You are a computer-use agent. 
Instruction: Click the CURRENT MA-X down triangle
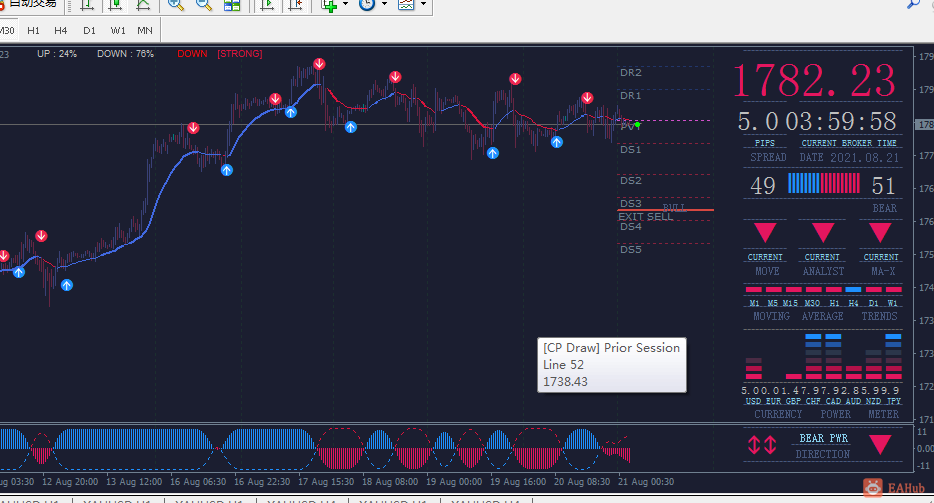click(x=880, y=232)
